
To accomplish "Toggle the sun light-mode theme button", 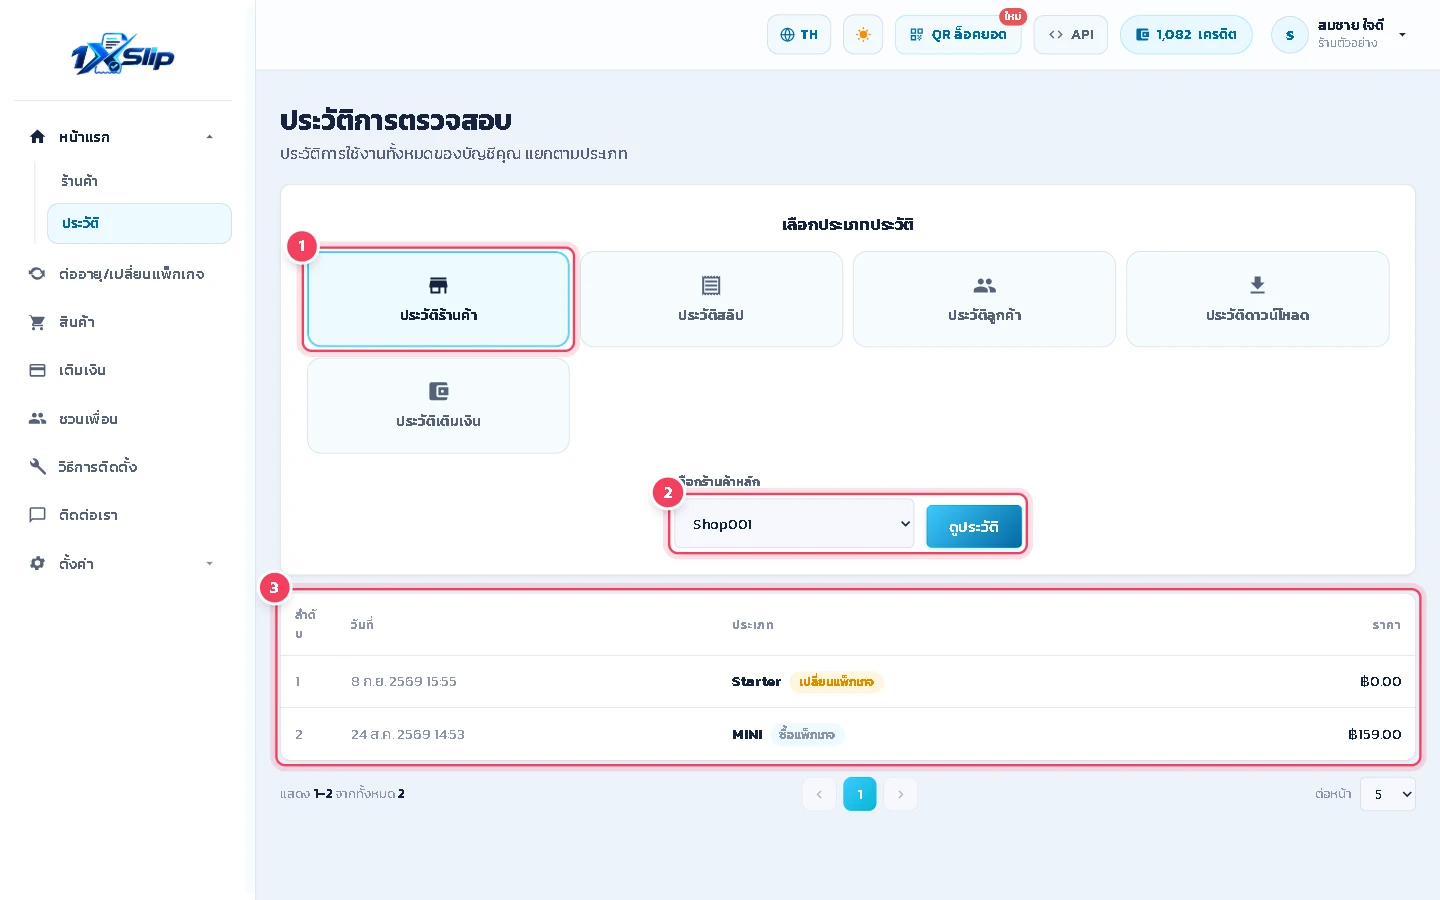I will [x=863, y=35].
